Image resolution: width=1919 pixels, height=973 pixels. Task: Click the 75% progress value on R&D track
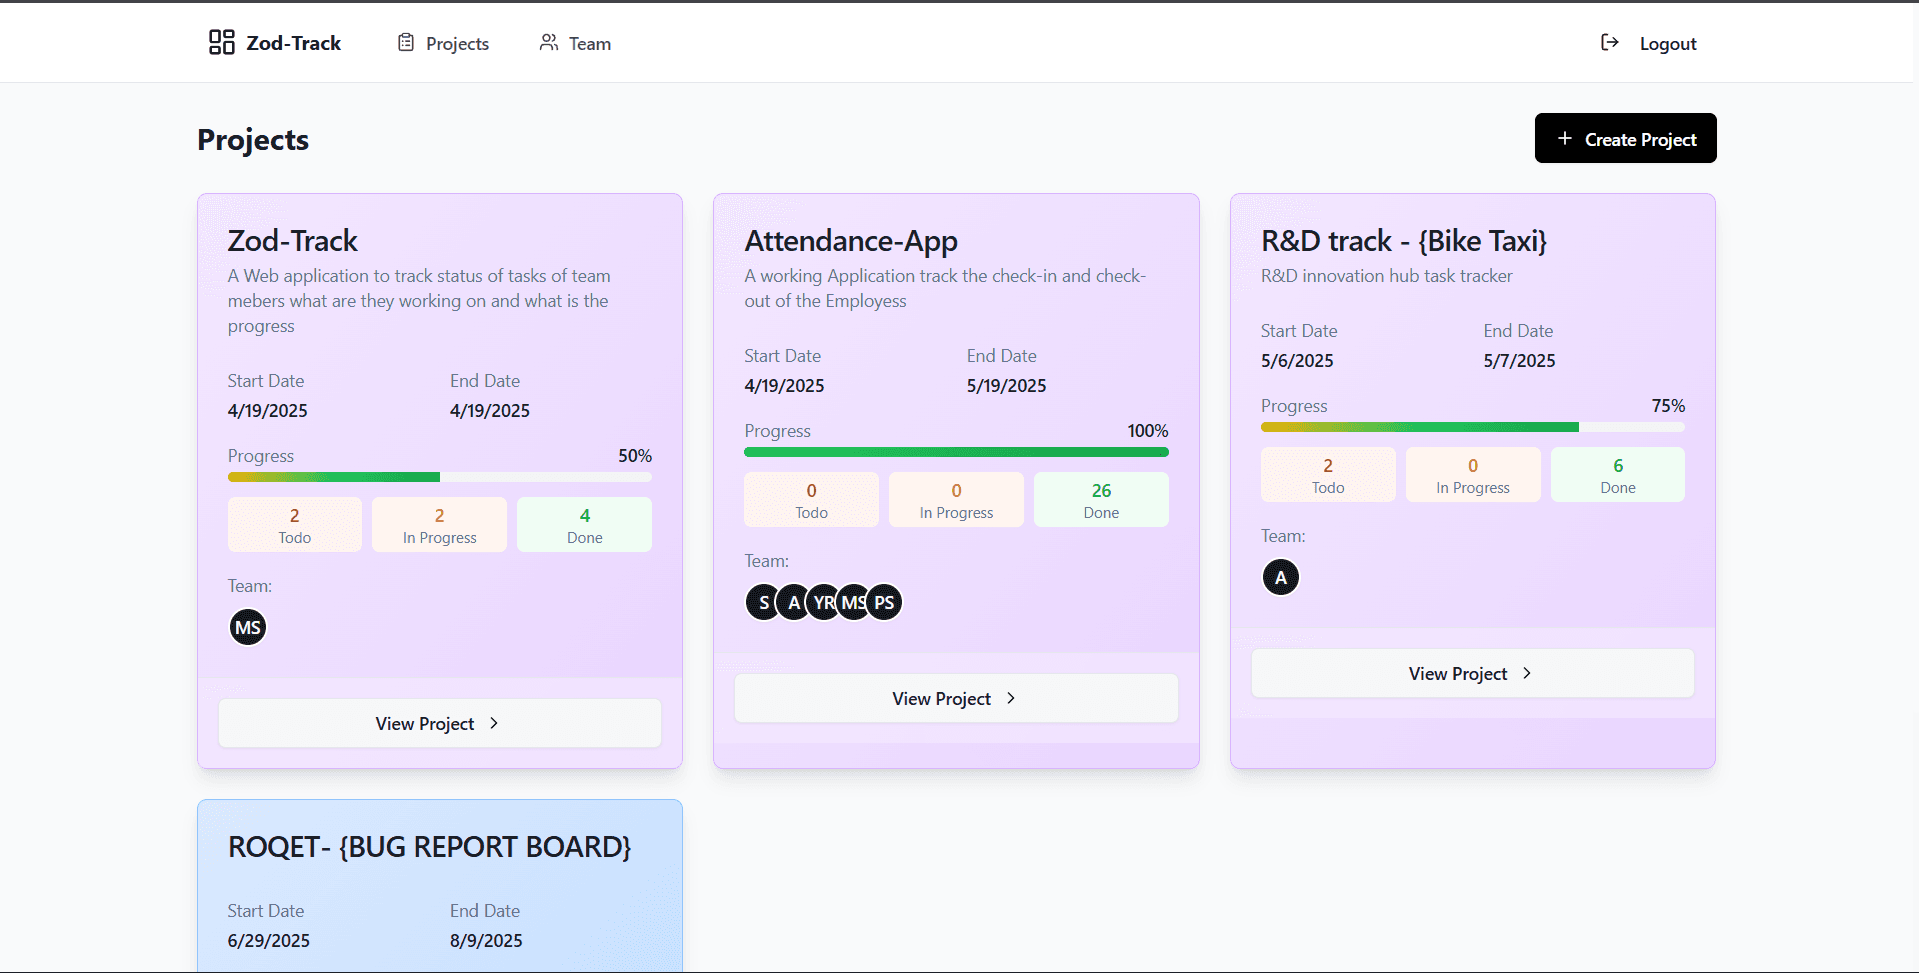point(1668,406)
